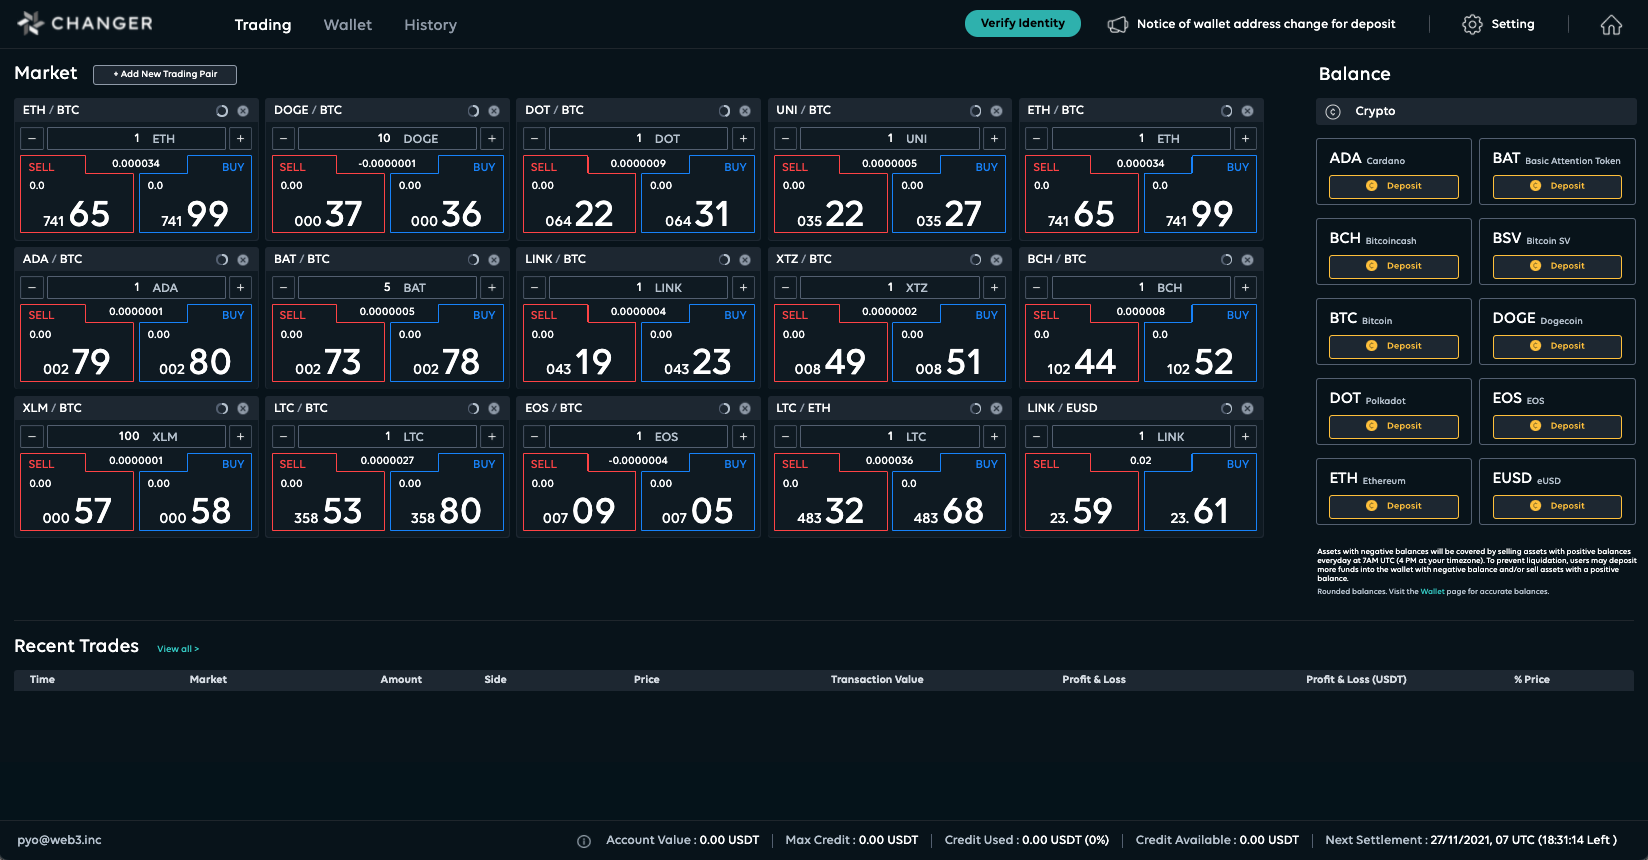The height and width of the screenshot is (860, 1648).
Task: Close the DOGE / BTC trading pair card
Action: 494,111
